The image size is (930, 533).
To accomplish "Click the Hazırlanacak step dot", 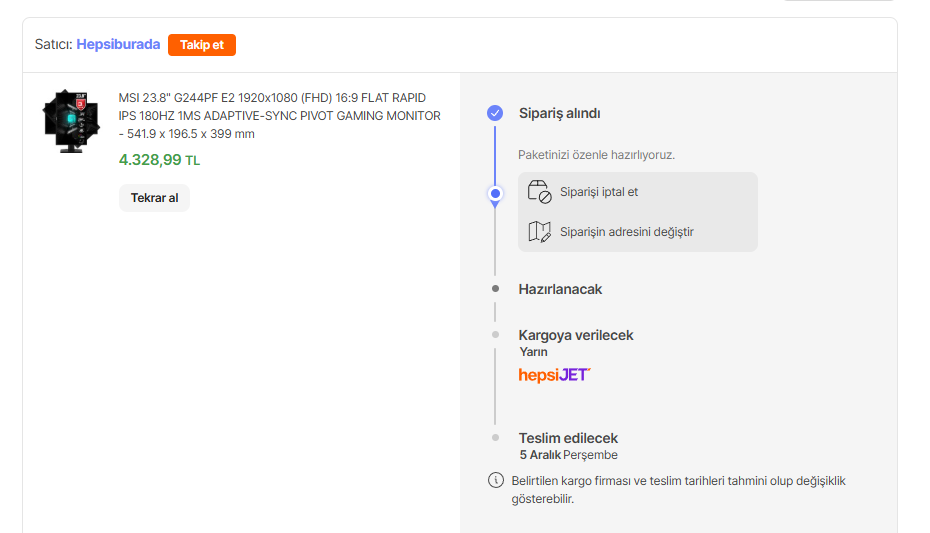I will coord(495,289).
